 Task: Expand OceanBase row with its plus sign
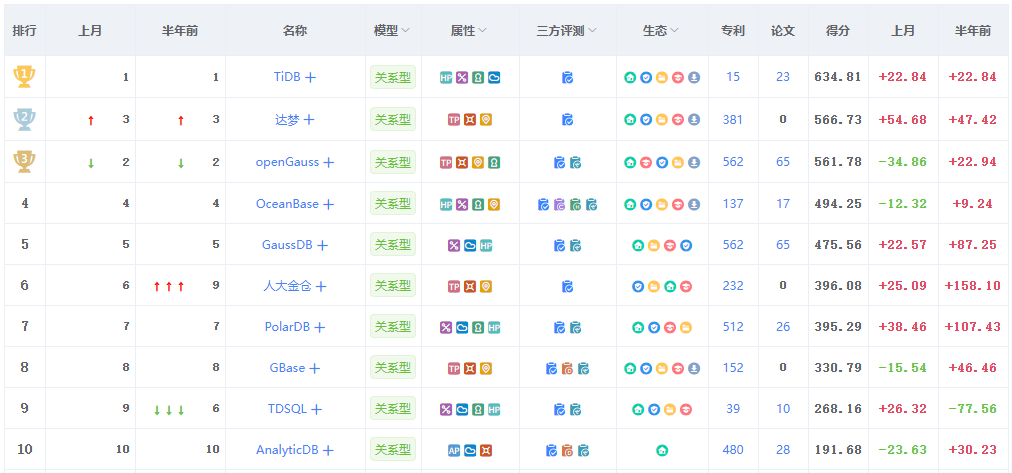(x=329, y=205)
